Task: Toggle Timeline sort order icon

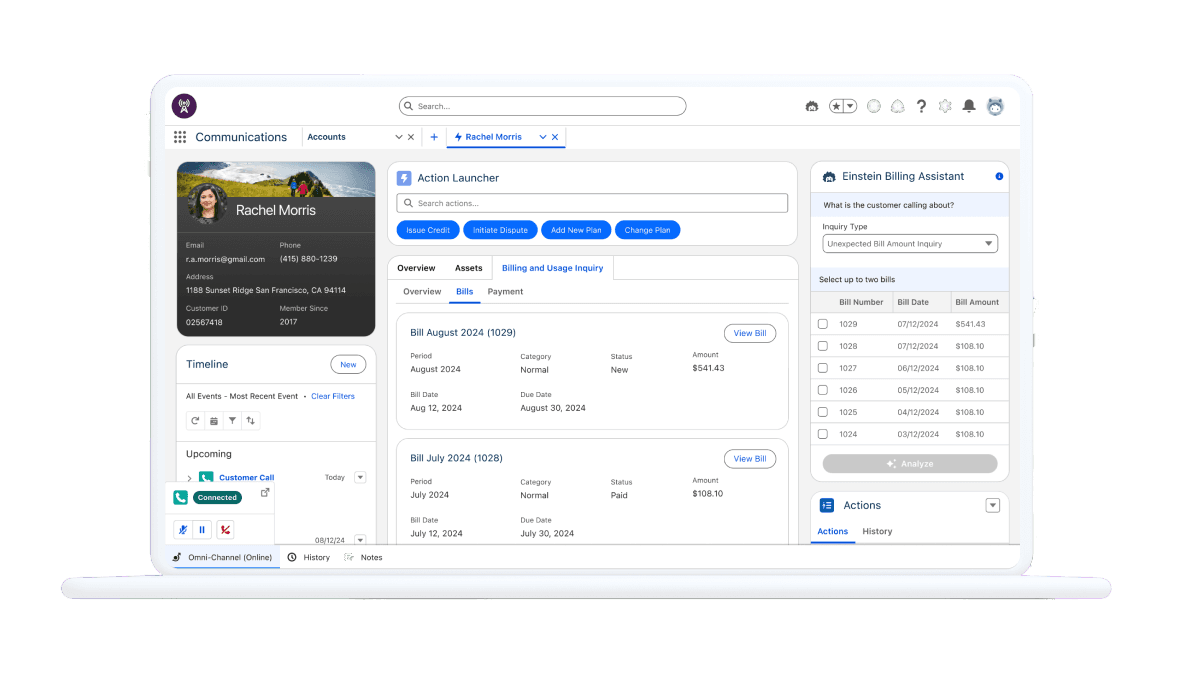Action: click(251, 421)
